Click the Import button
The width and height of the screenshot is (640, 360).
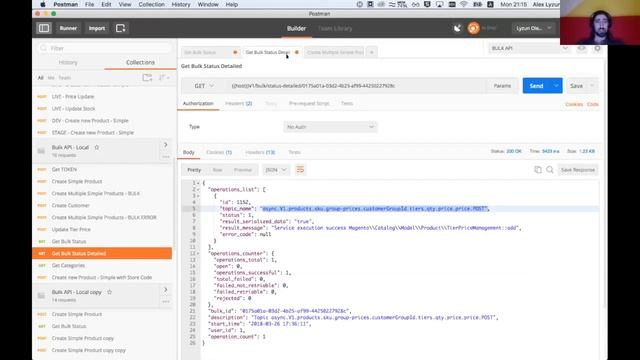(97, 28)
